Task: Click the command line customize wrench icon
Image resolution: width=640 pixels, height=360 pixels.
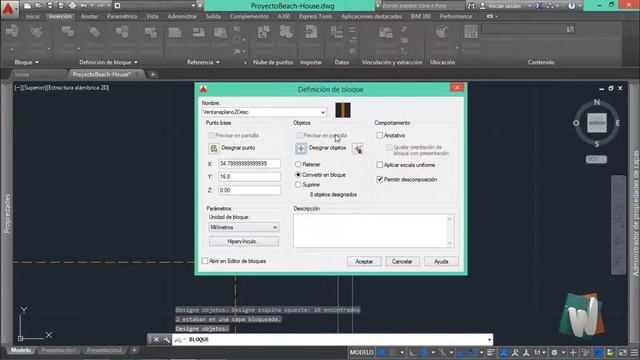Action: (166, 340)
